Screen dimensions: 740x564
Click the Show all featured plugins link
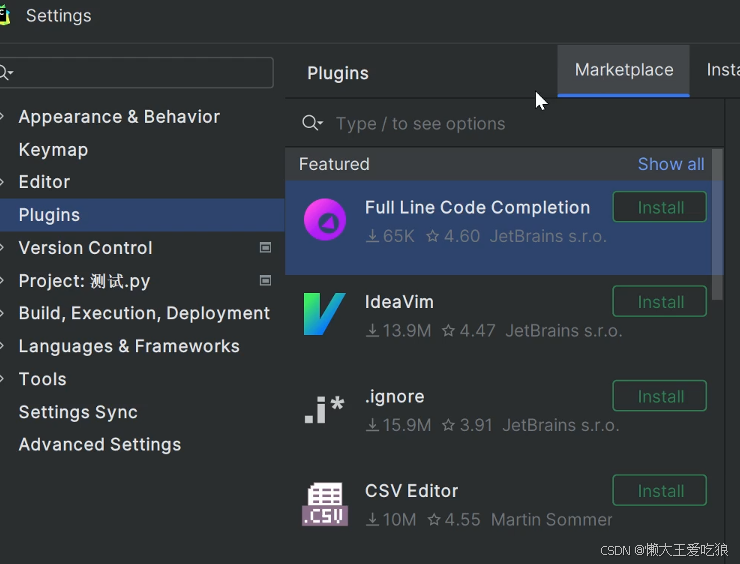click(671, 164)
